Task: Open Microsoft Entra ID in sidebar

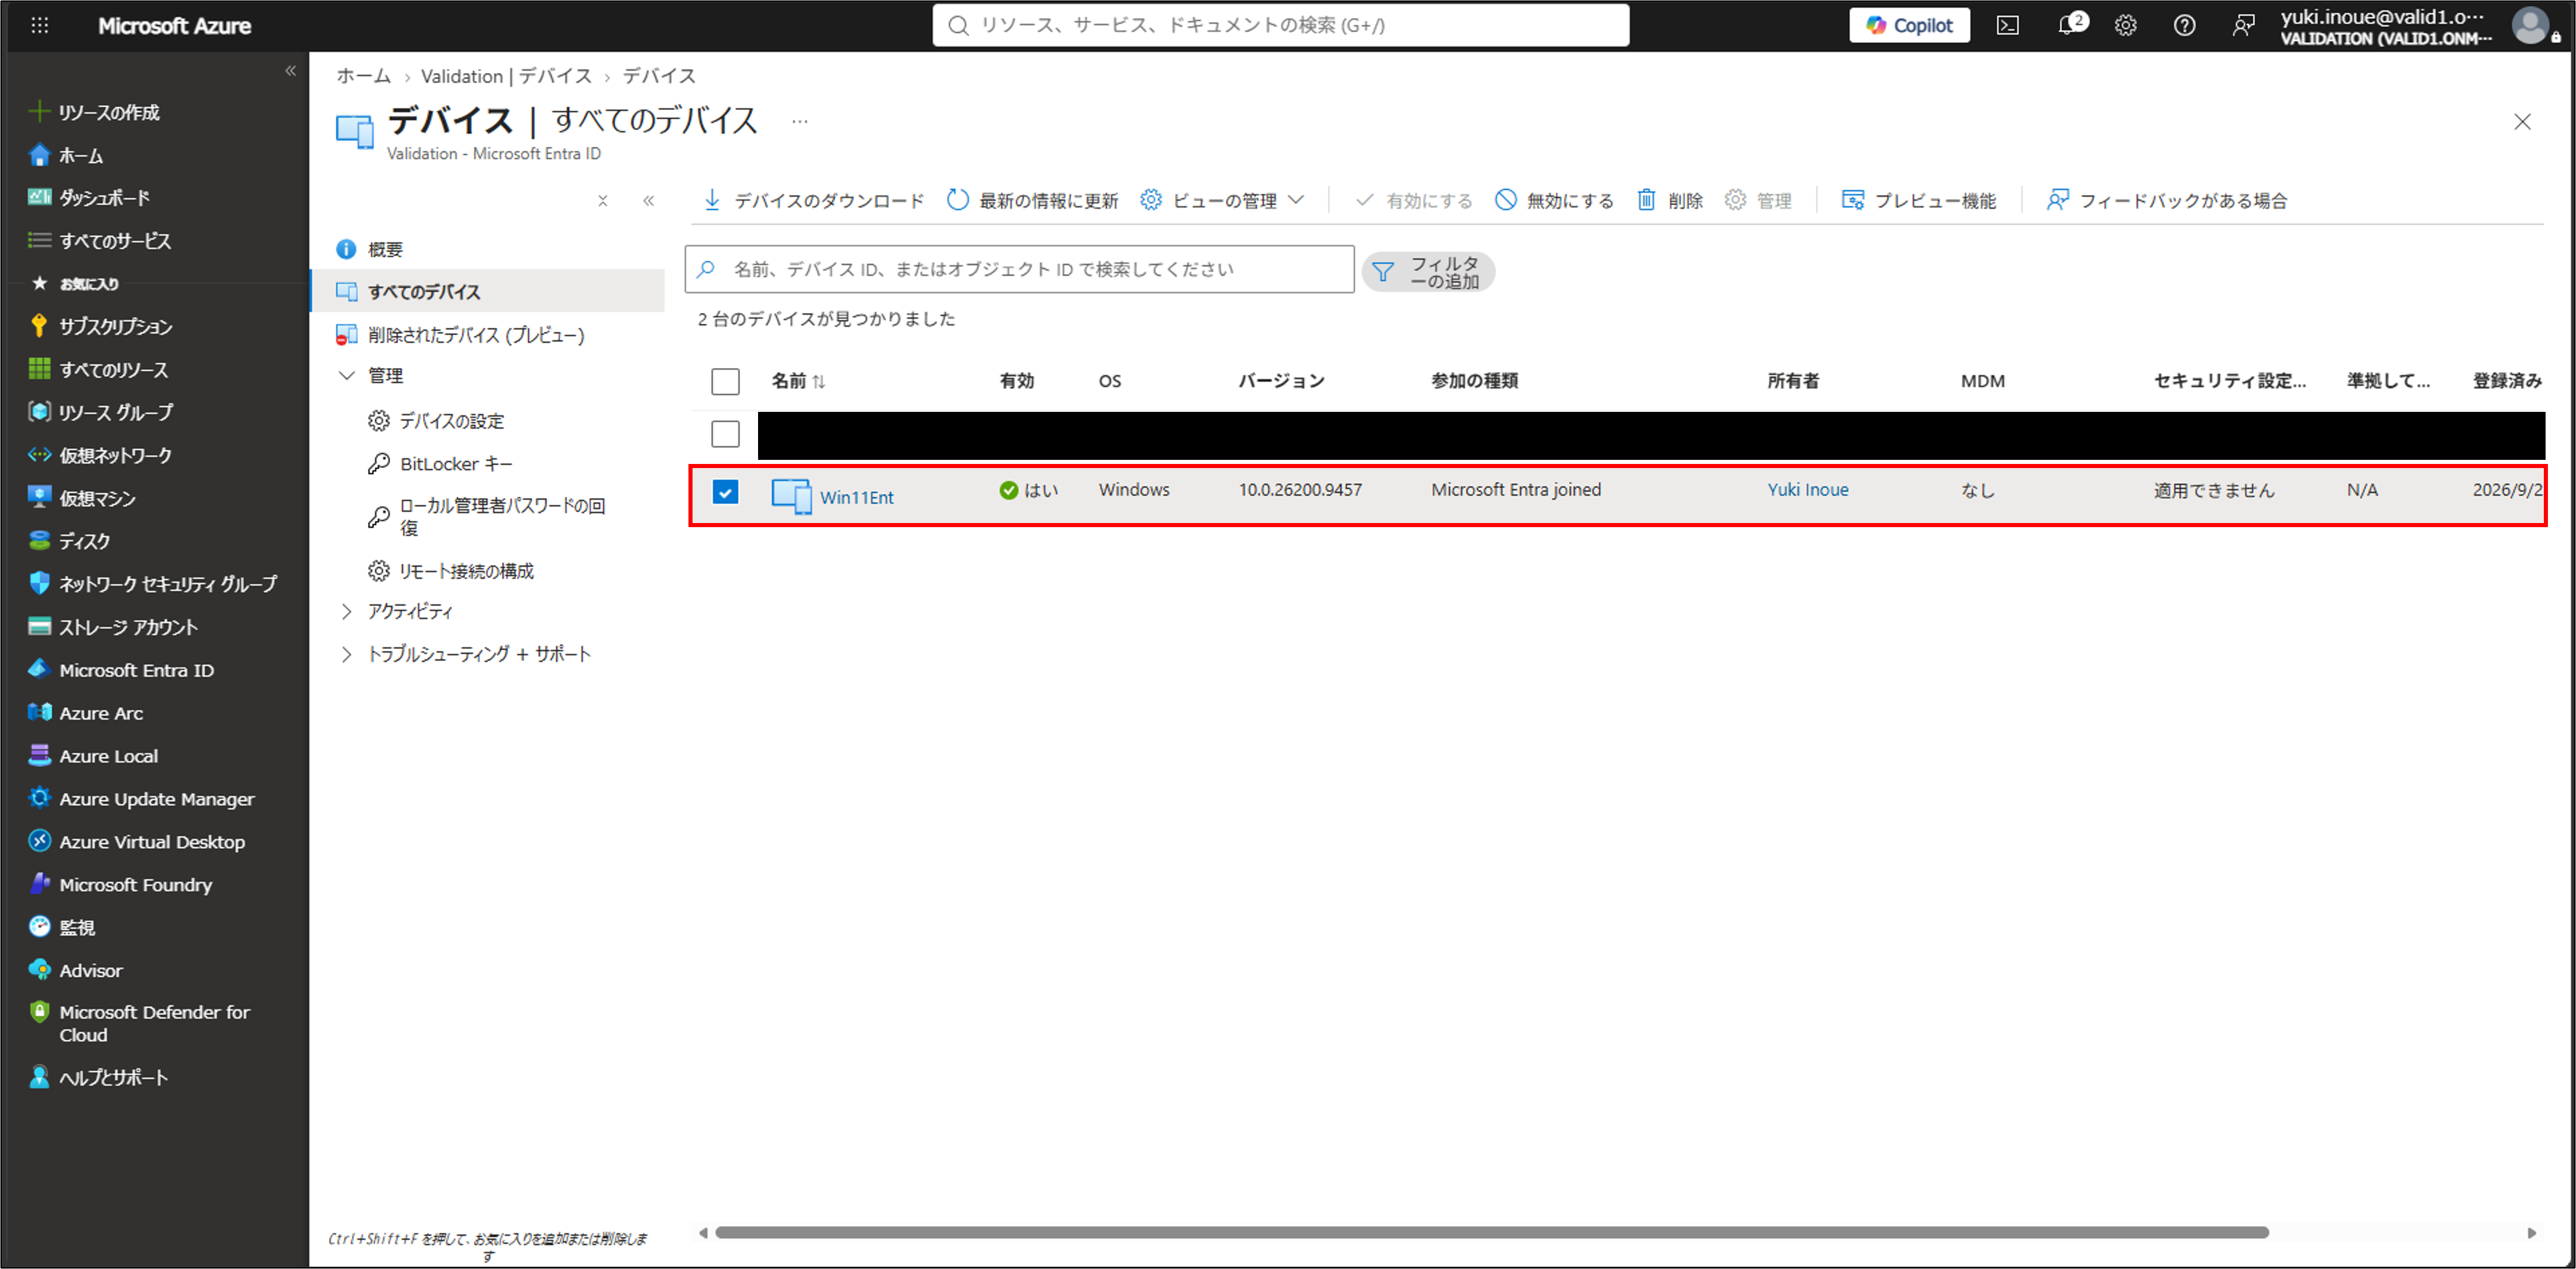Action: (x=121, y=670)
